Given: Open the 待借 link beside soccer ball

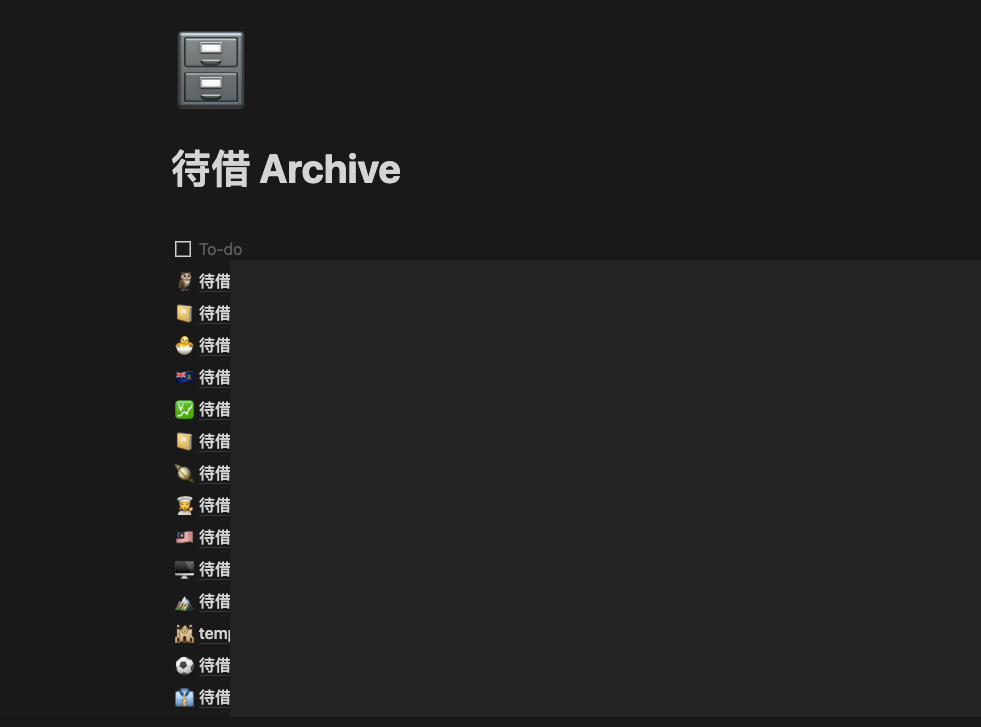Looking at the screenshot, I should pos(215,665).
